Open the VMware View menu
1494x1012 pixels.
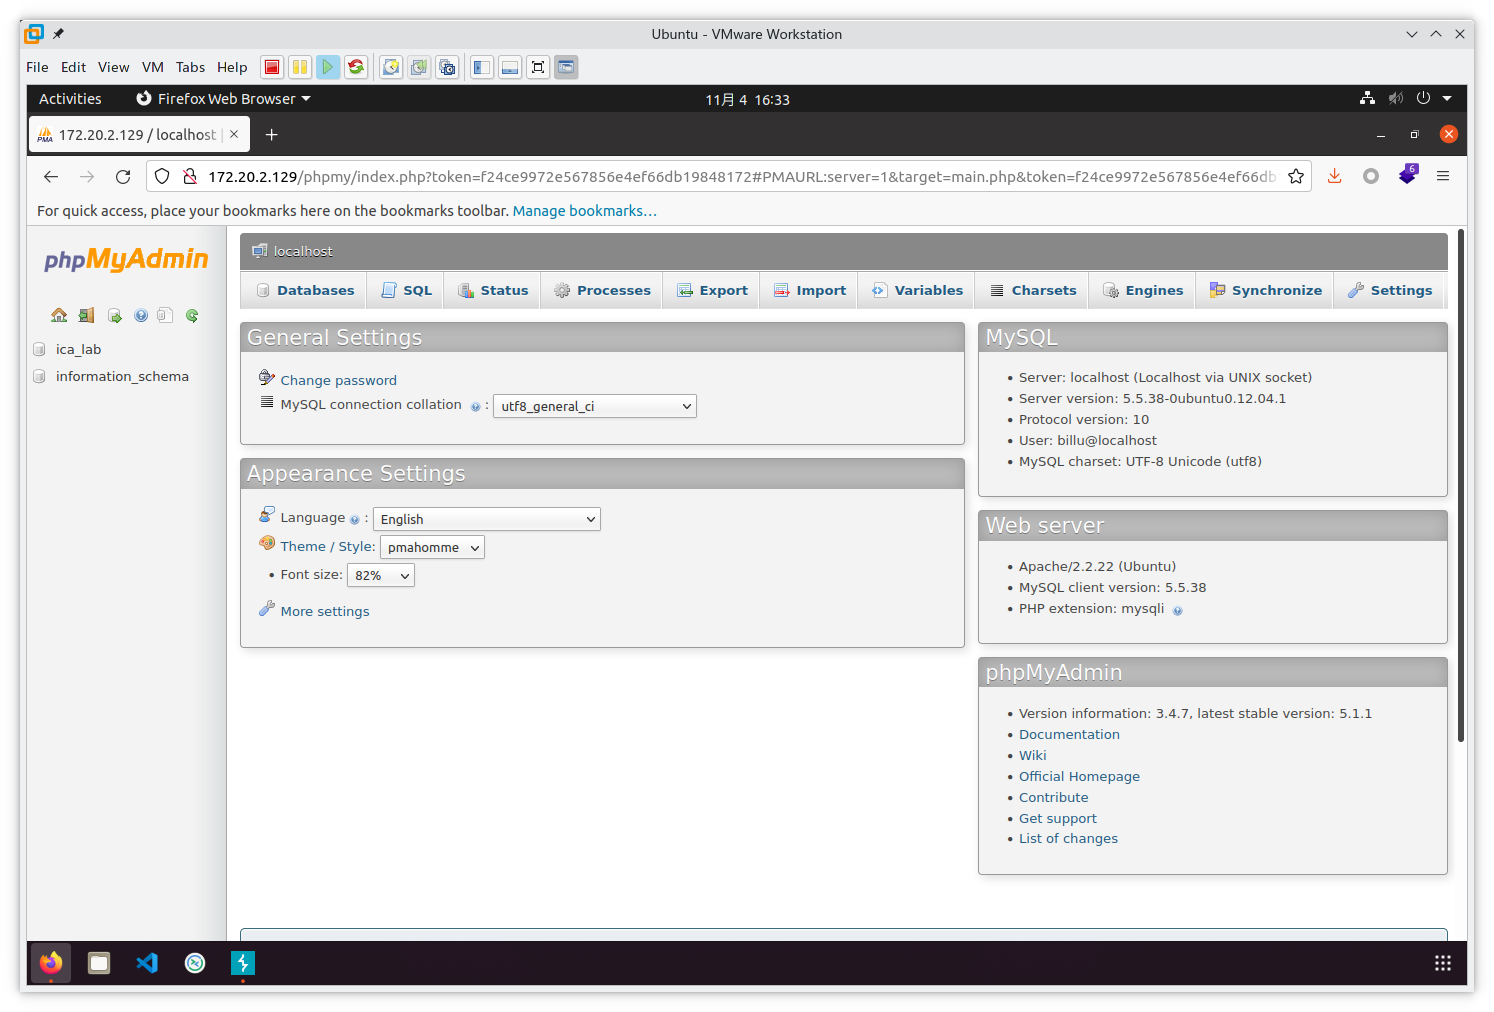(x=113, y=67)
